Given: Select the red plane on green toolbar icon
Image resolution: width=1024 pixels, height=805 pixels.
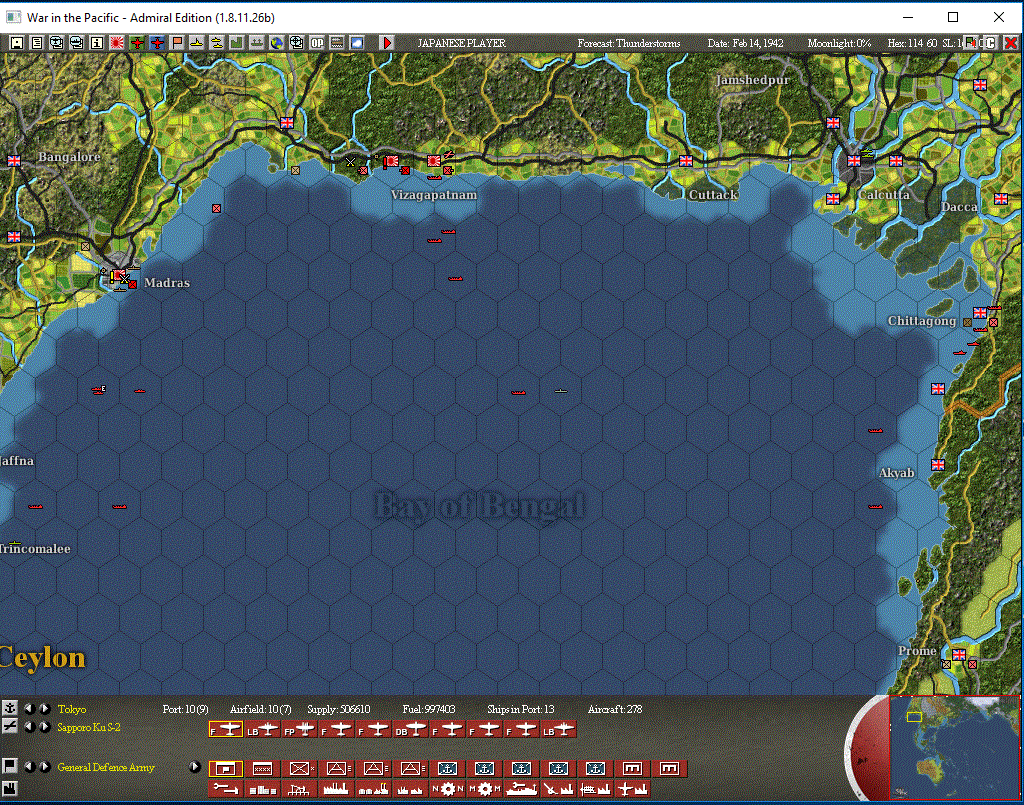Looking at the screenshot, I should coord(137,43).
